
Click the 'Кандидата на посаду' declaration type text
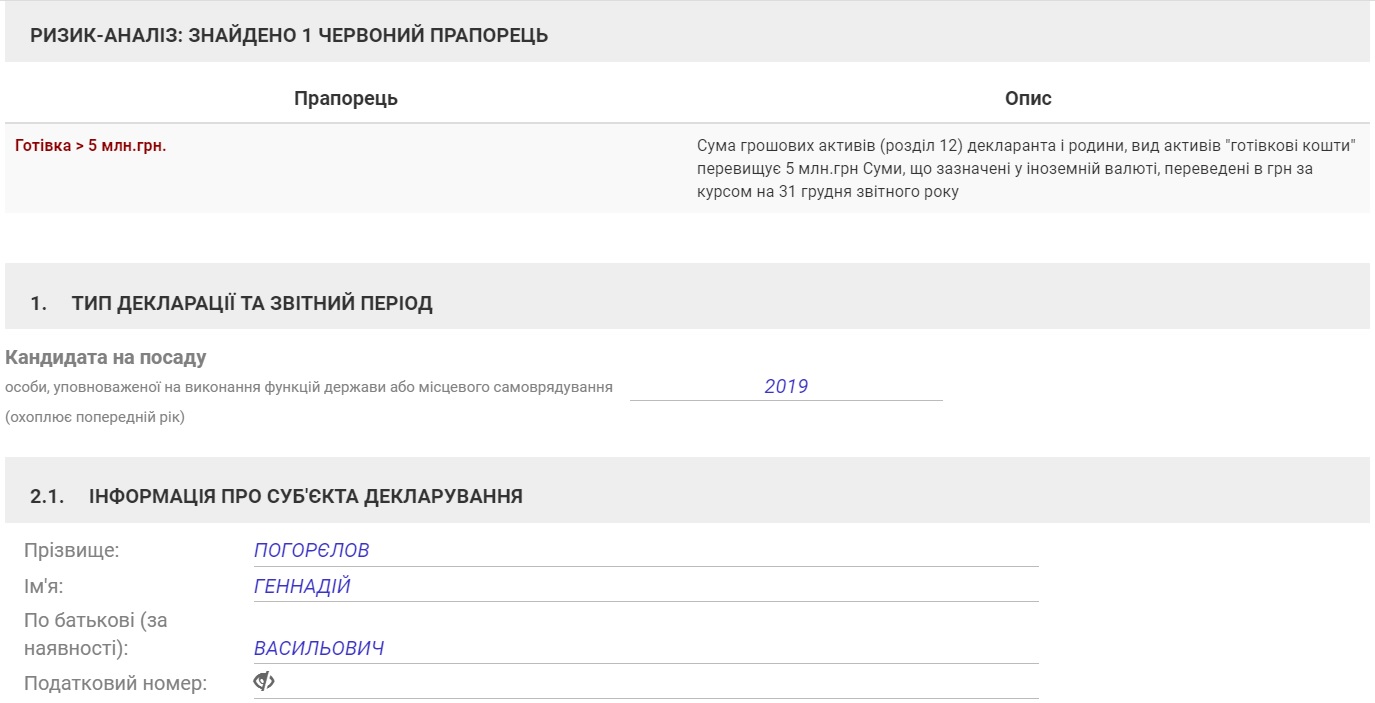106,358
